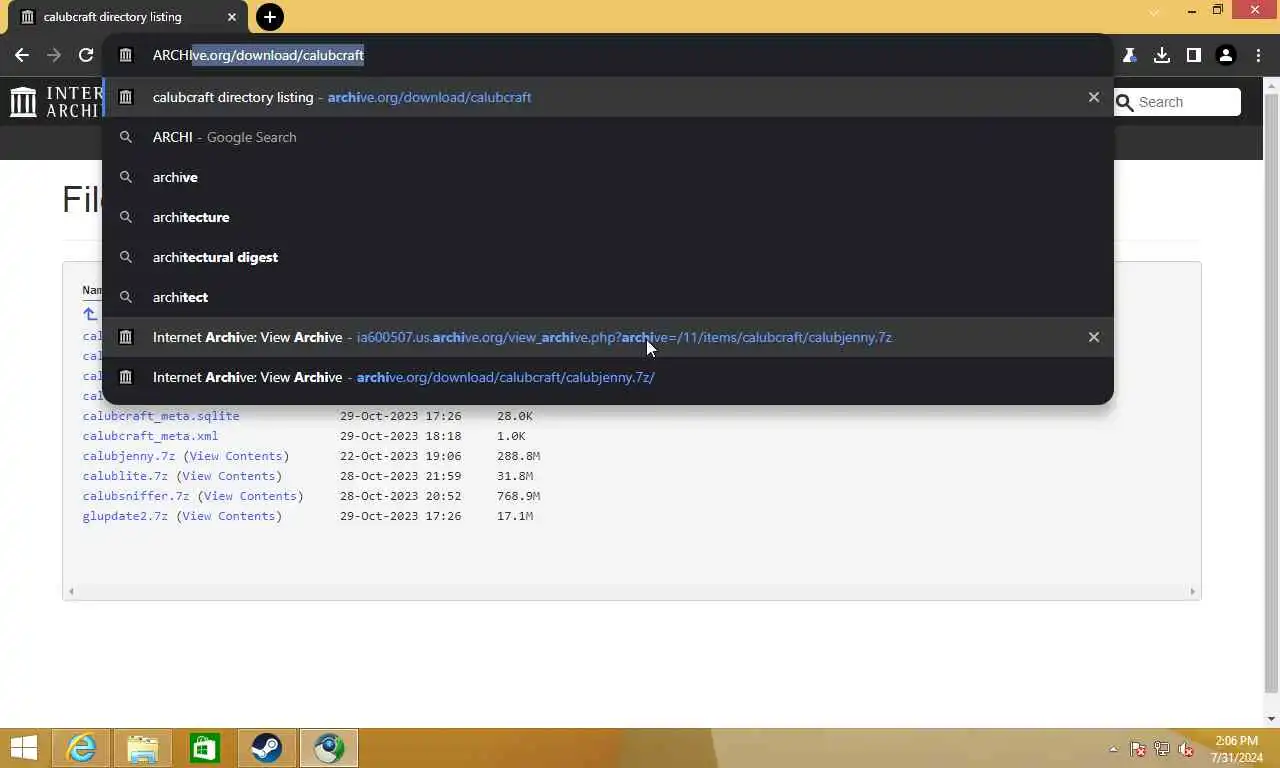Open the taskbar clock showing 2:06 PM
The width and height of the screenshot is (1280, 768).
(x=1237, y=749)
